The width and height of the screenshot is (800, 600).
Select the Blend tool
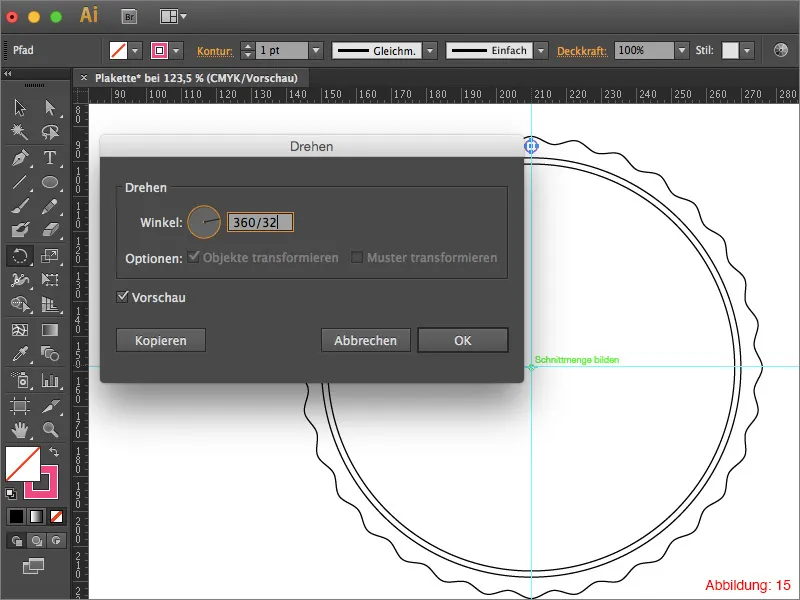point(50,354)
